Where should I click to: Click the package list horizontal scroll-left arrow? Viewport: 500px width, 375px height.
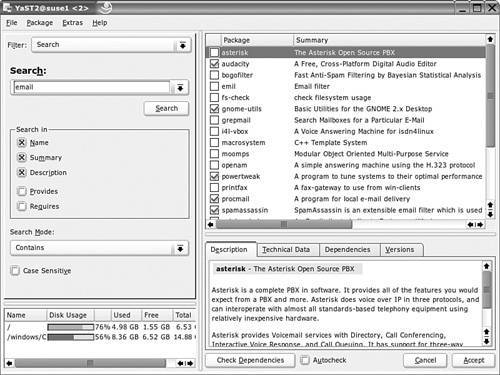(x=211, y=225)
